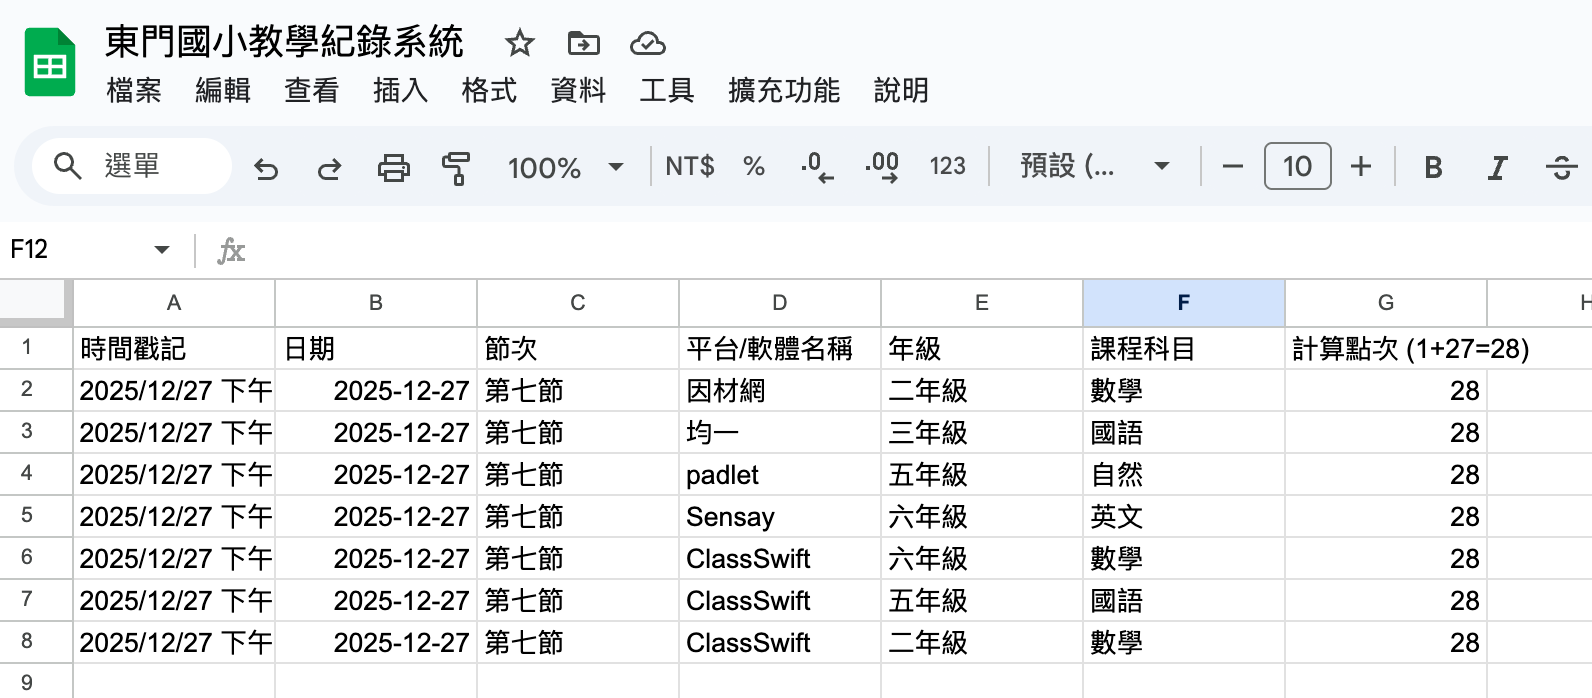Select column A header
This screenshot has height=698, width=1592.
pos(174,303)
